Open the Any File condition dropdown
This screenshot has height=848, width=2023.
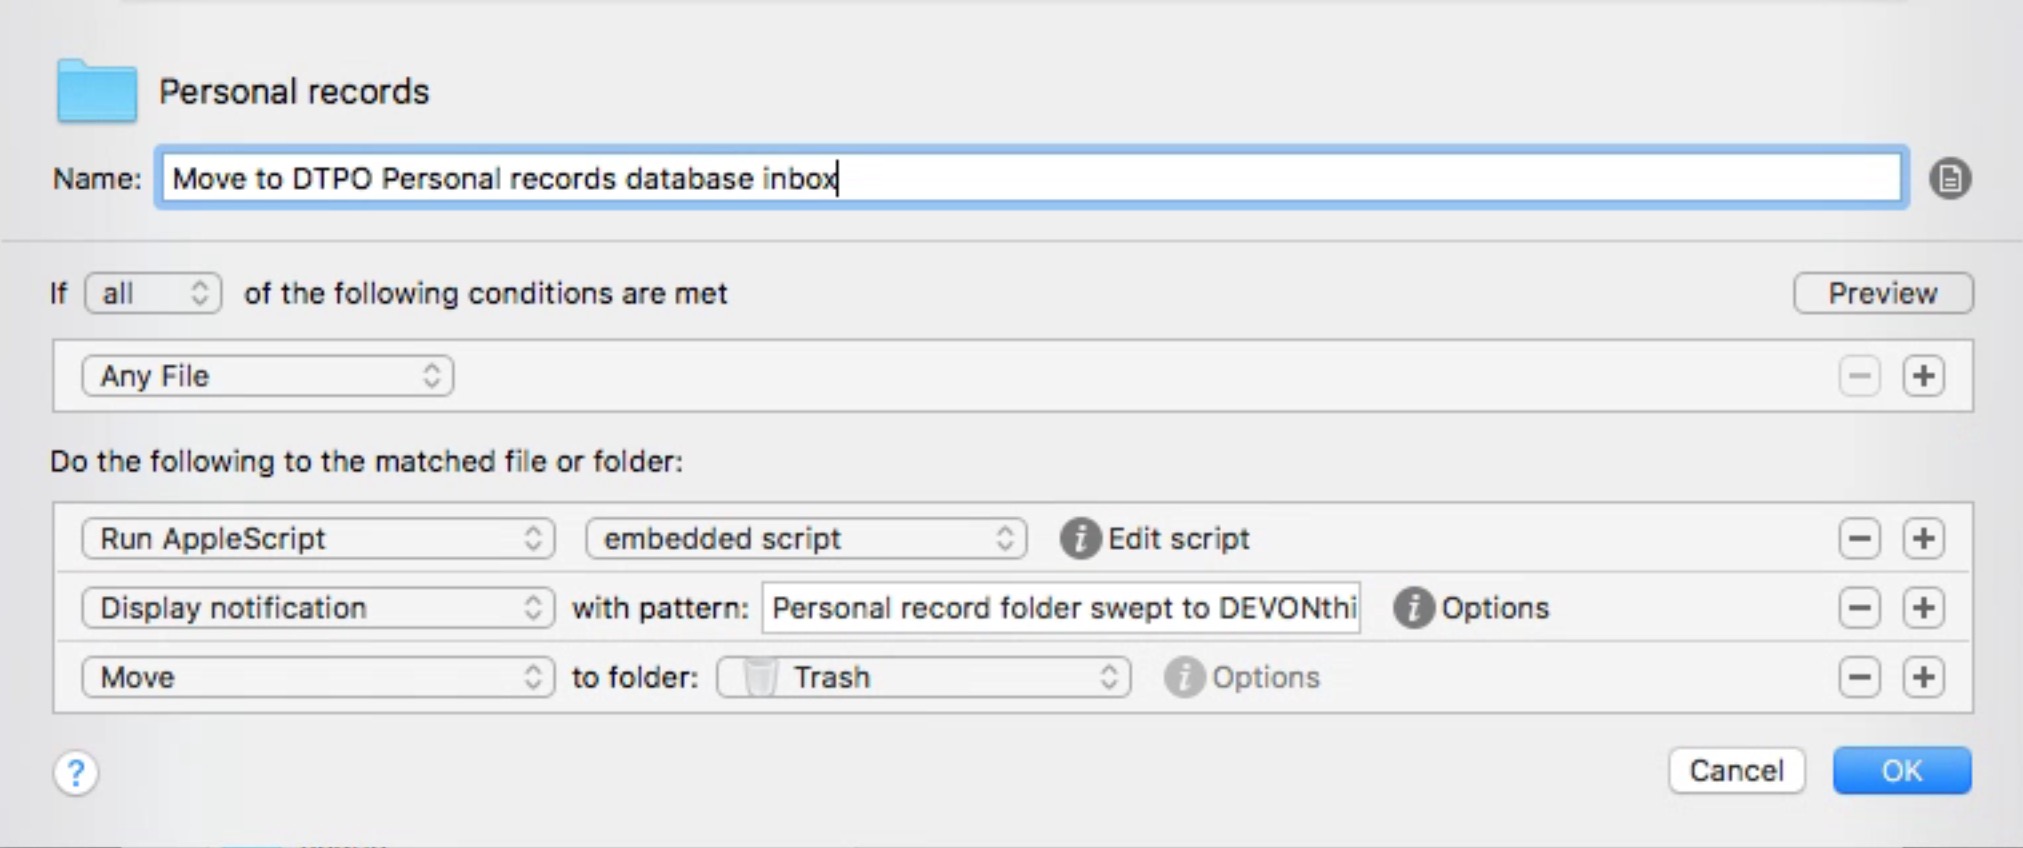(x=267, y=376)
